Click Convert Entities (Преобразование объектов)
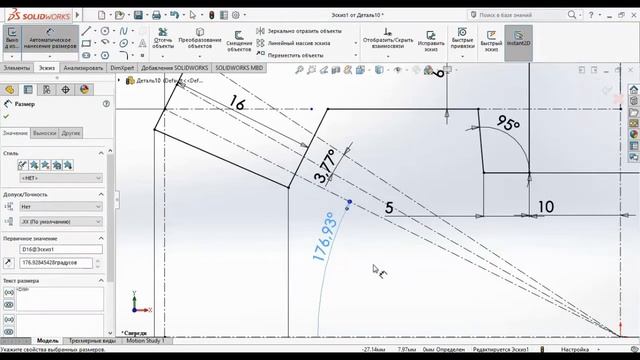 click(x=200, y=38)
